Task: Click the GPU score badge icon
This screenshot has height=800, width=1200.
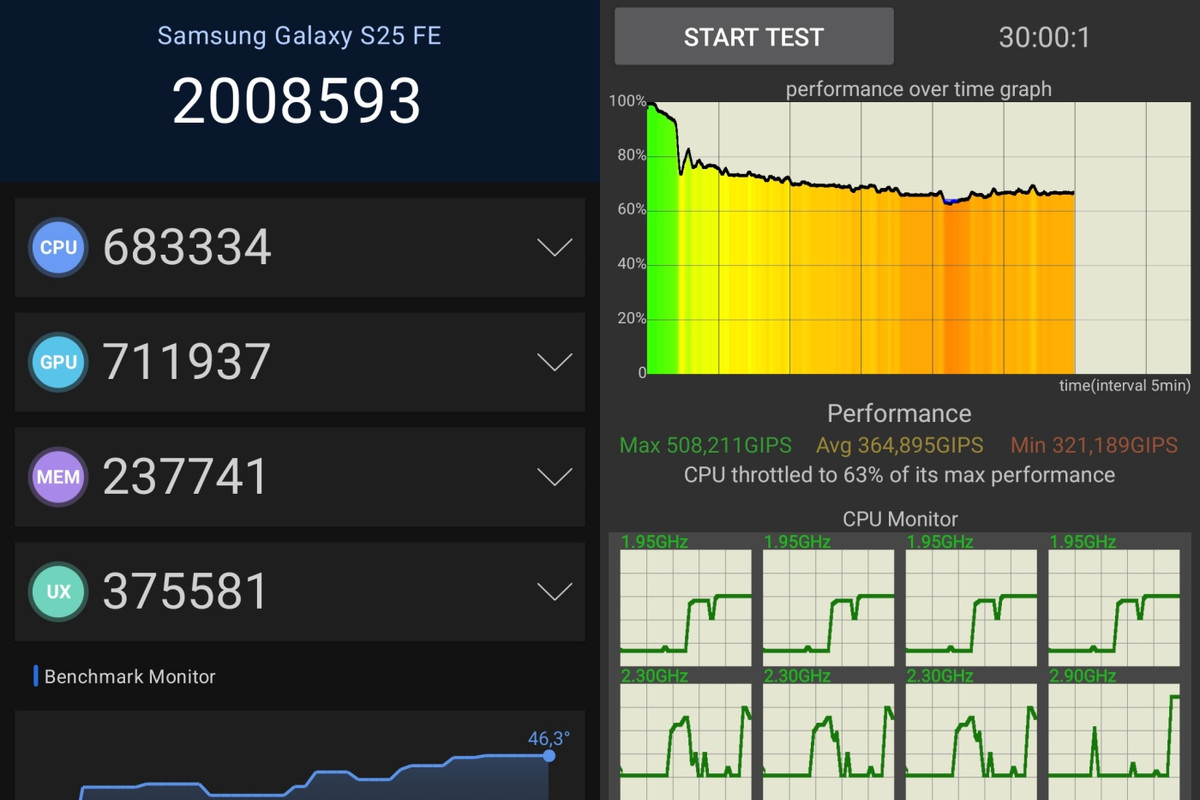Action: (x=58, y=362)
